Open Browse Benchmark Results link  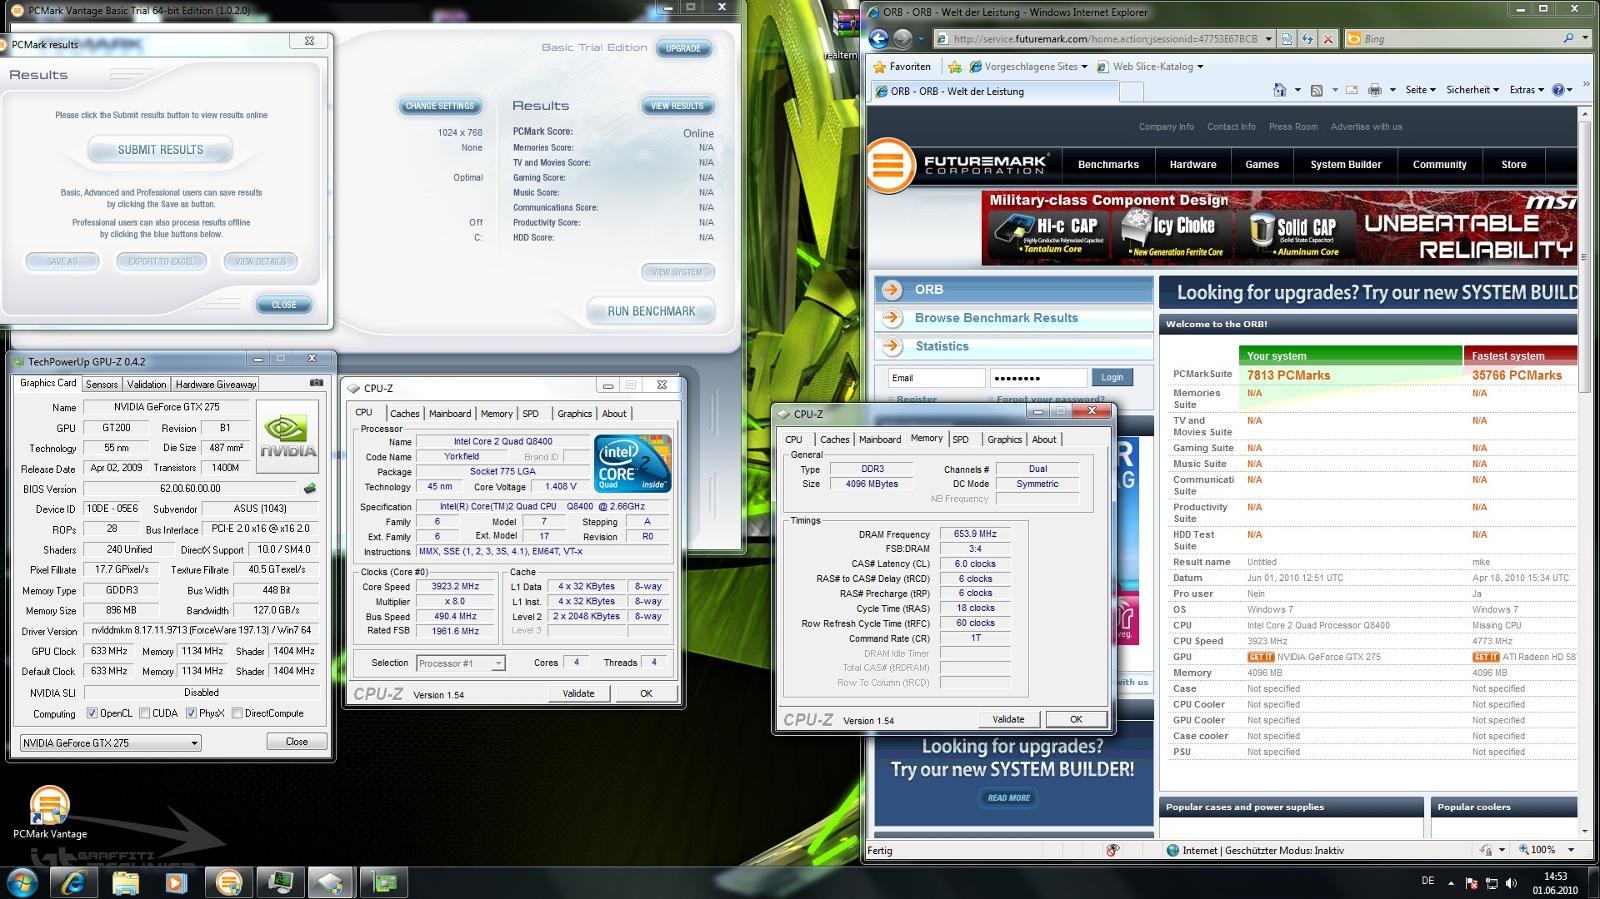click(996, 318)
